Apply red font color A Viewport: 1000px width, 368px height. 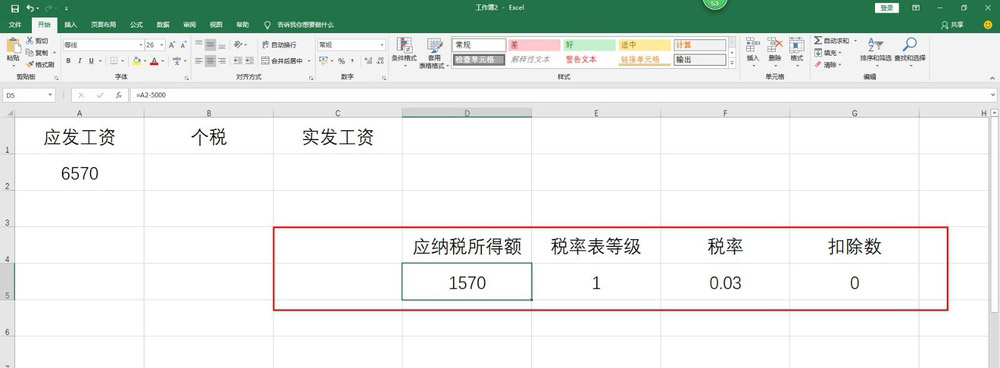pyautogui.click(x=154, y=61)
